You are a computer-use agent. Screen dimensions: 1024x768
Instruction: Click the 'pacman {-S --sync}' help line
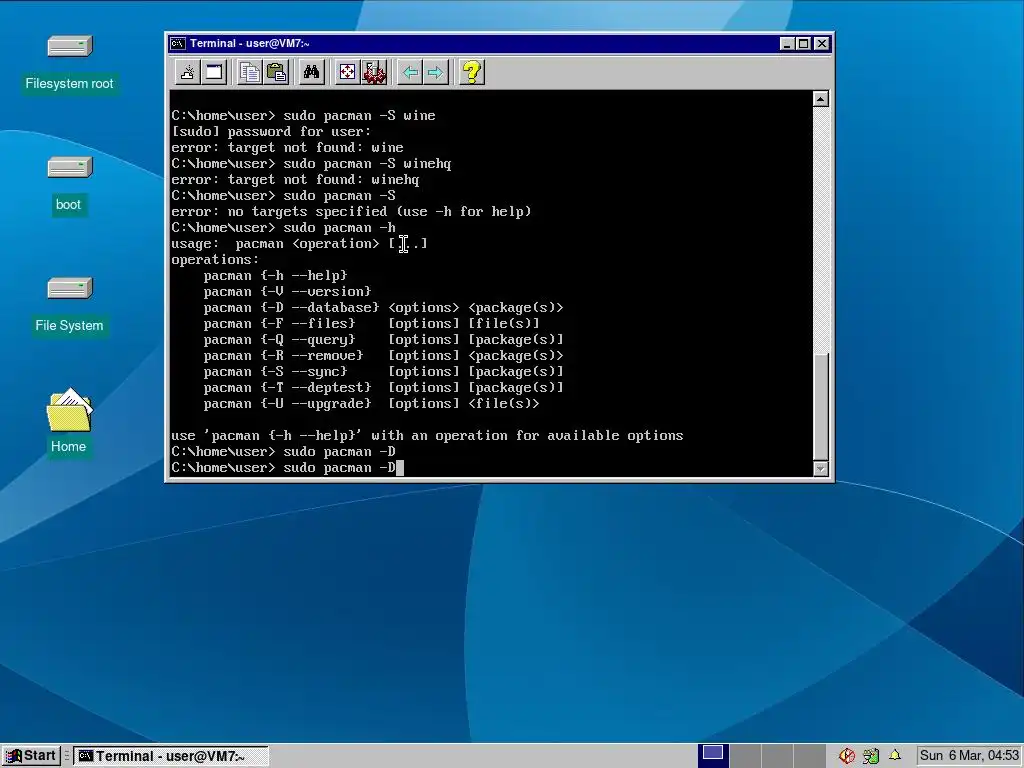point(383,372)
